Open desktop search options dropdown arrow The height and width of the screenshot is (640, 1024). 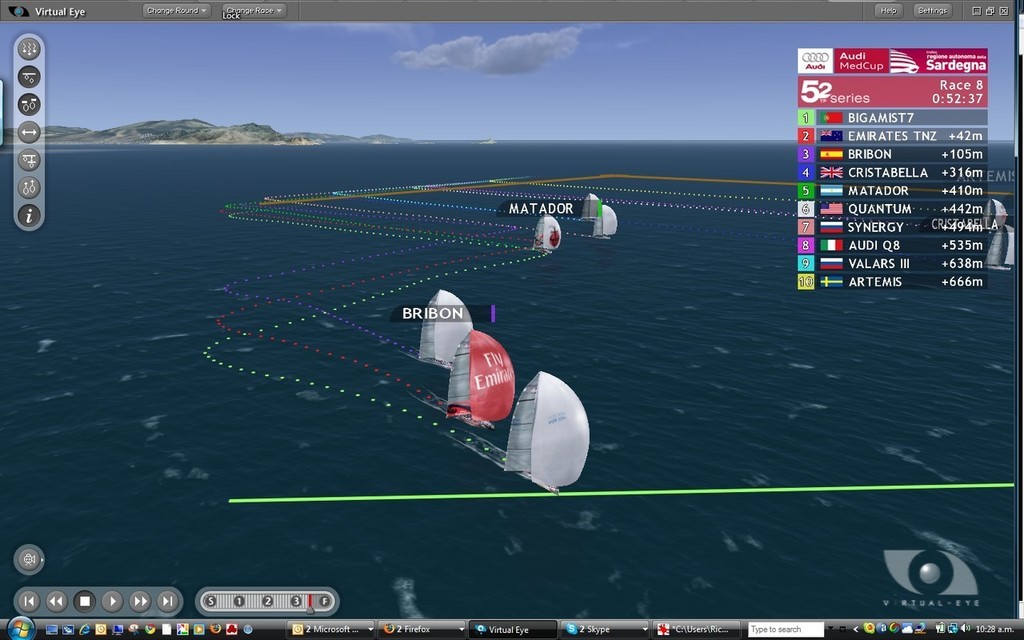(x=830, y=630)
